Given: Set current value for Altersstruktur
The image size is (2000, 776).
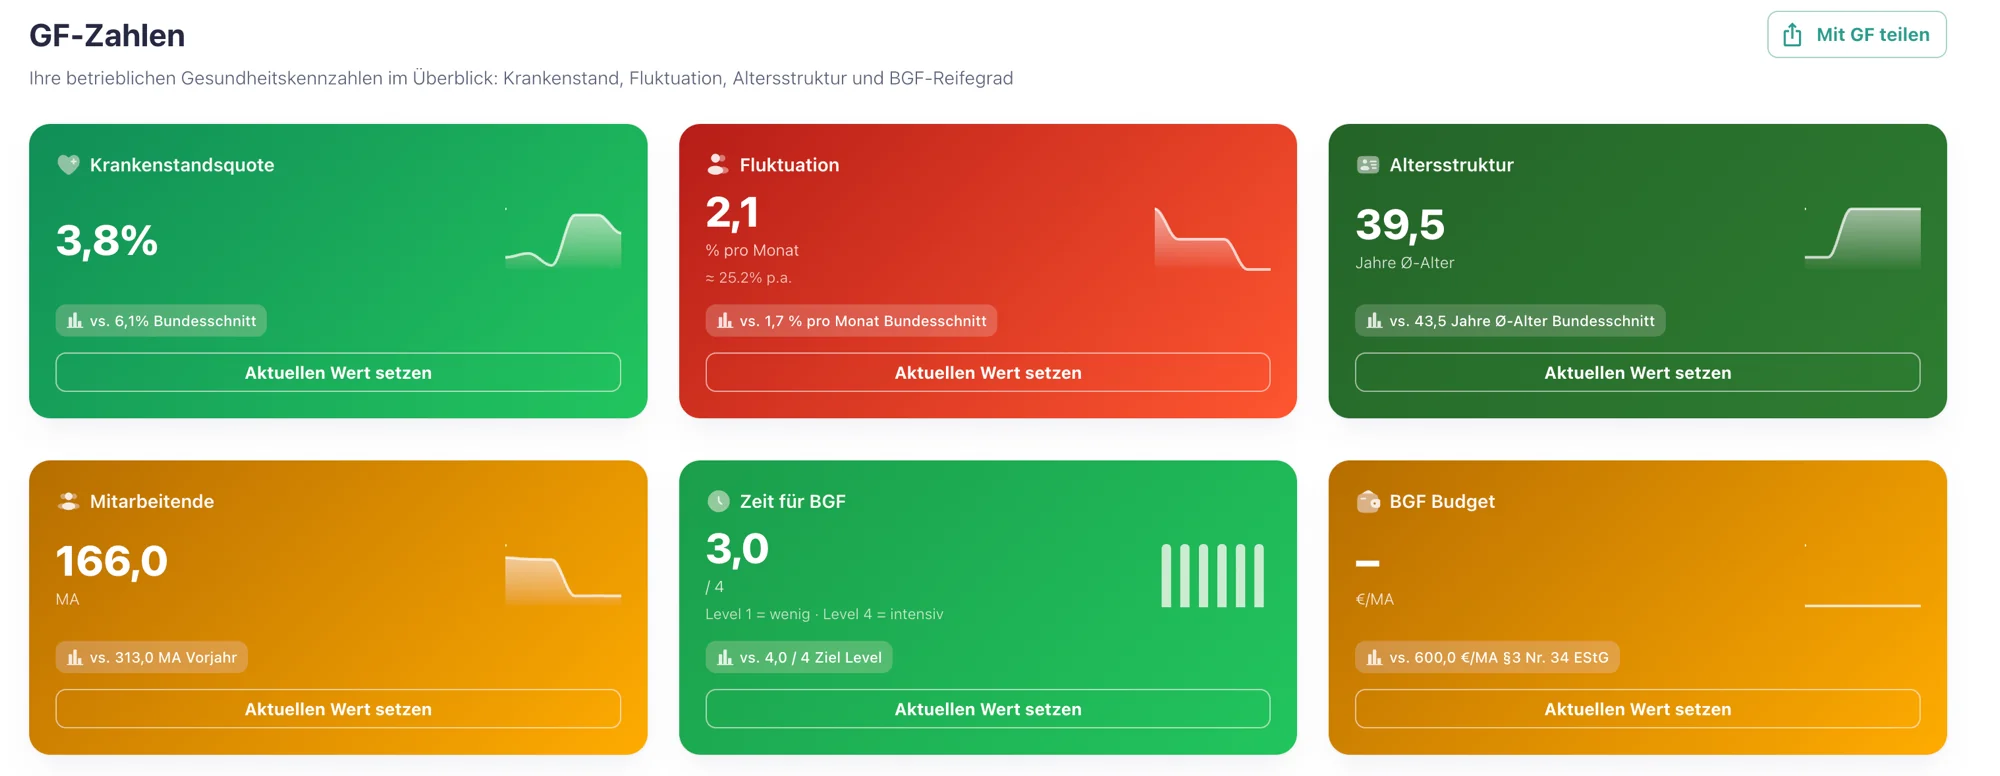Looking at the screenshot, I should [x=1637, y=373].
